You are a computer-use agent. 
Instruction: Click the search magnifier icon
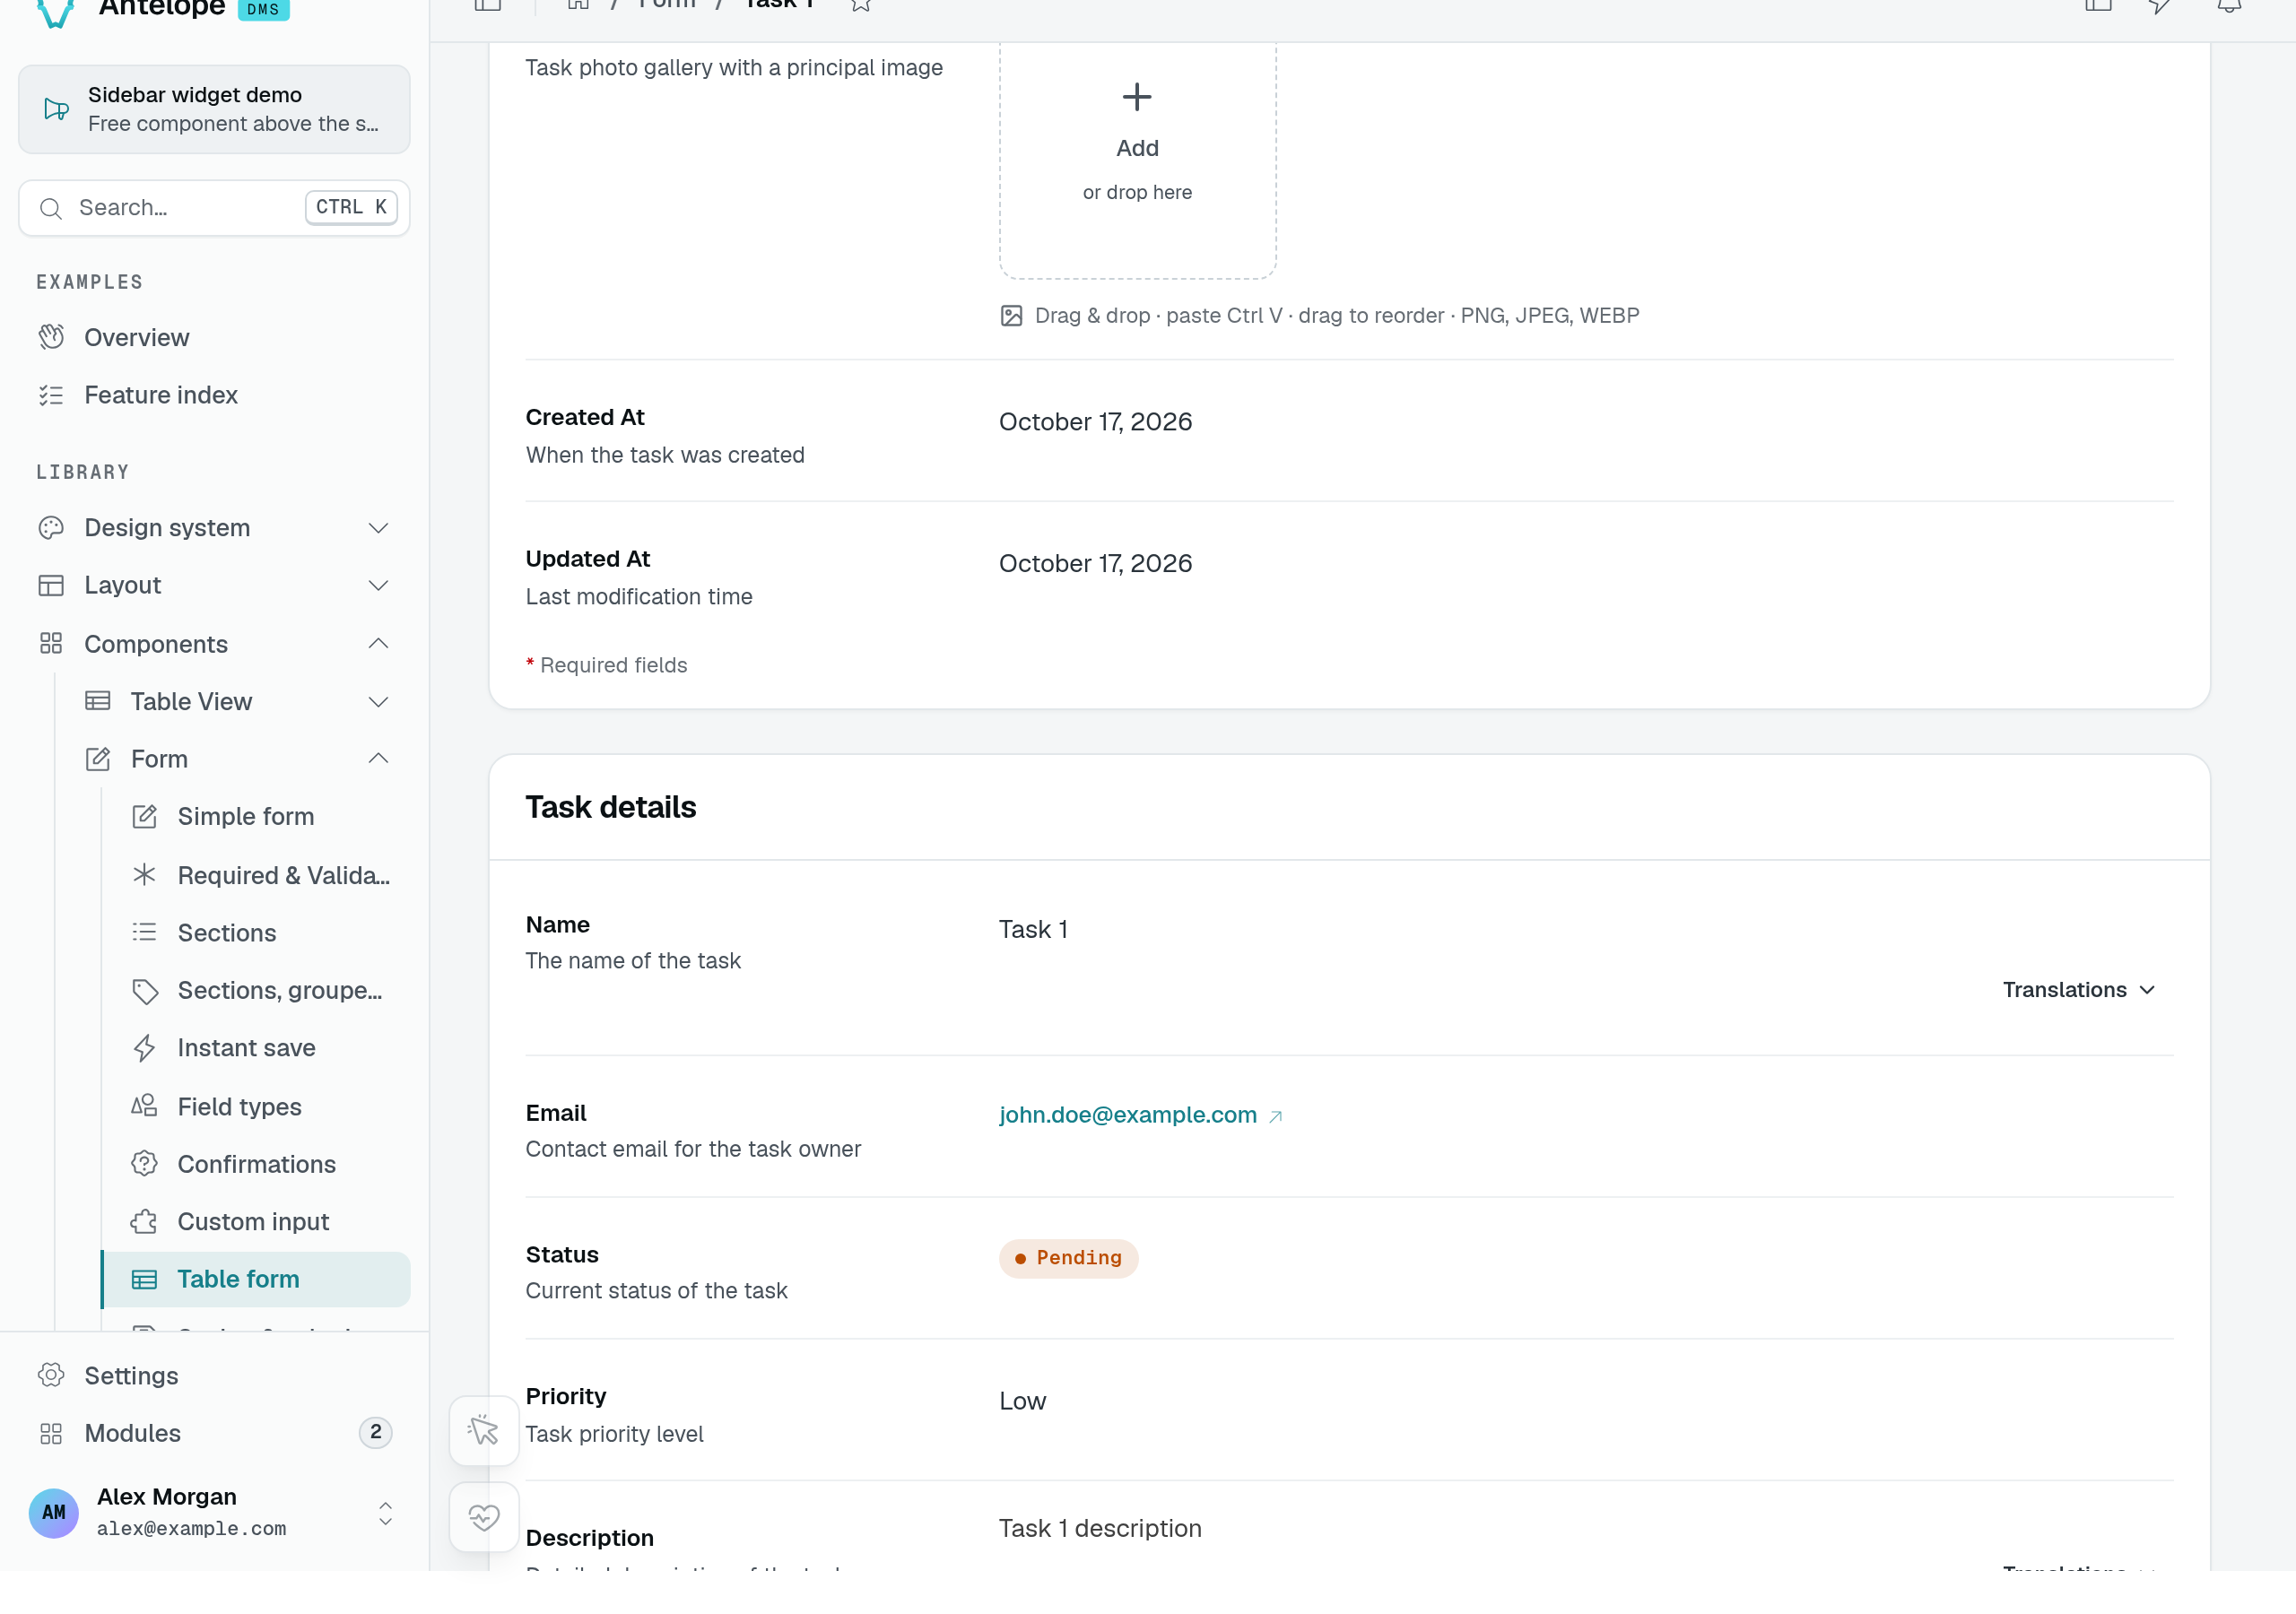pyautogui.click(x=50, y=208)
